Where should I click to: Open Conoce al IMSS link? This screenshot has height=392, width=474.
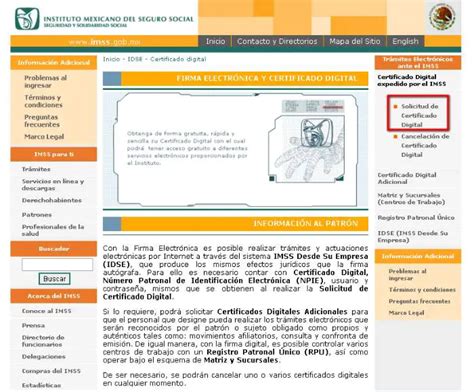click(46, 311)
